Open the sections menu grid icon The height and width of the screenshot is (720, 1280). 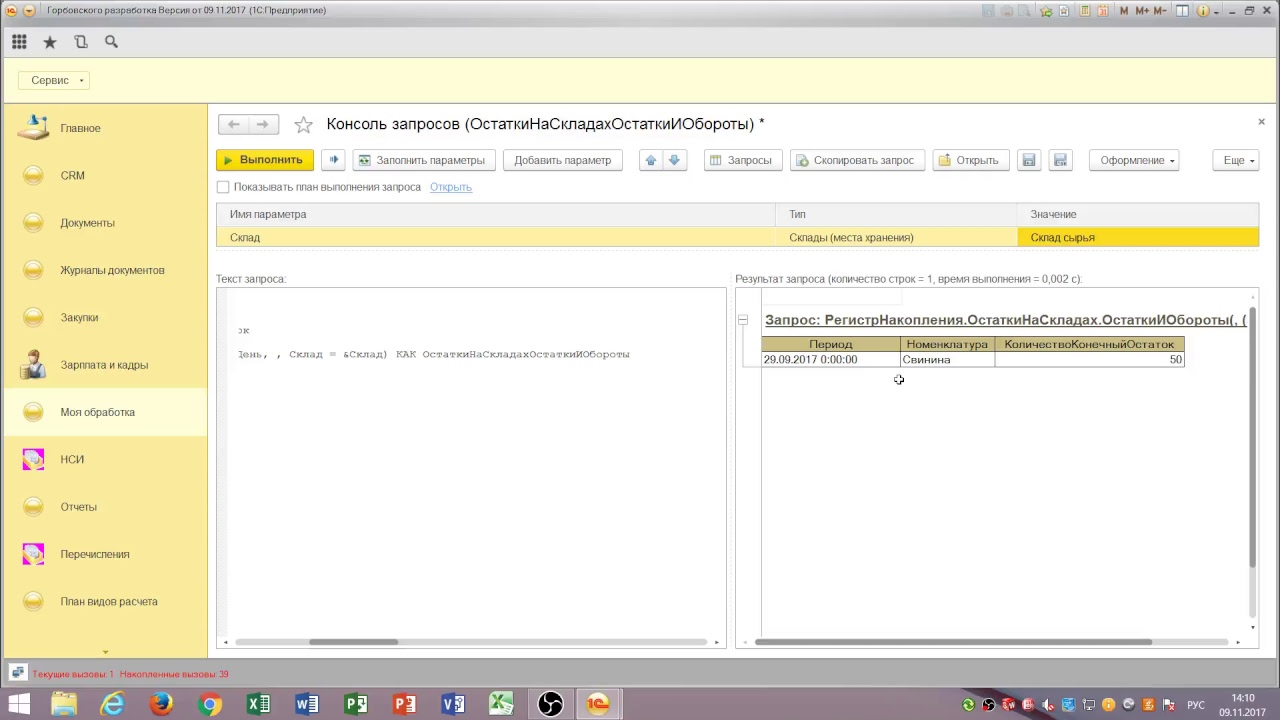(19, 42)
